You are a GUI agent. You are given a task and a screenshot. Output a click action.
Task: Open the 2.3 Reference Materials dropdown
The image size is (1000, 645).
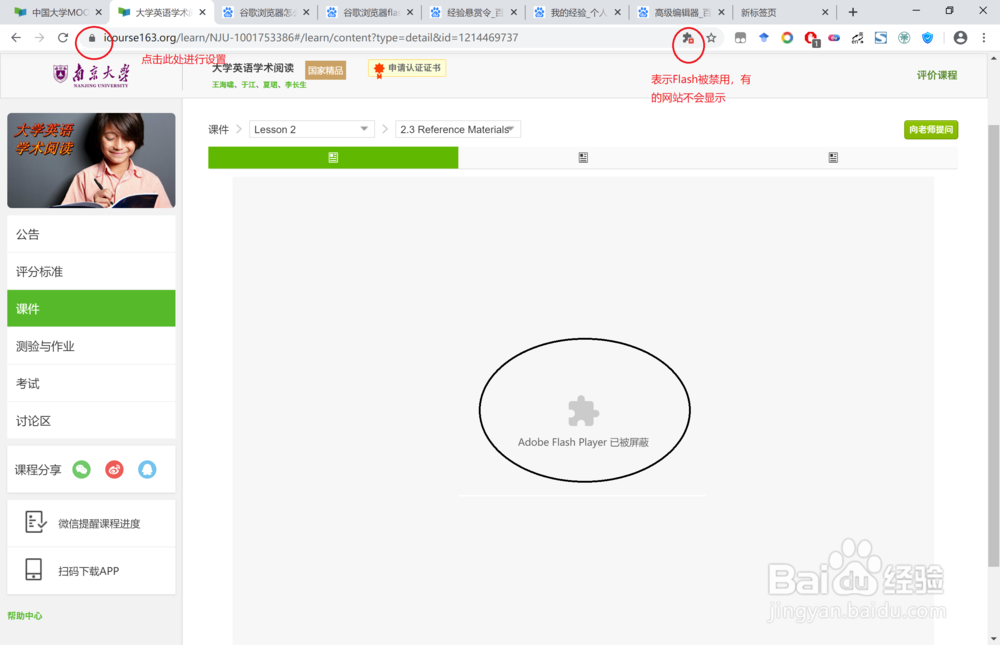click(458, 130)
